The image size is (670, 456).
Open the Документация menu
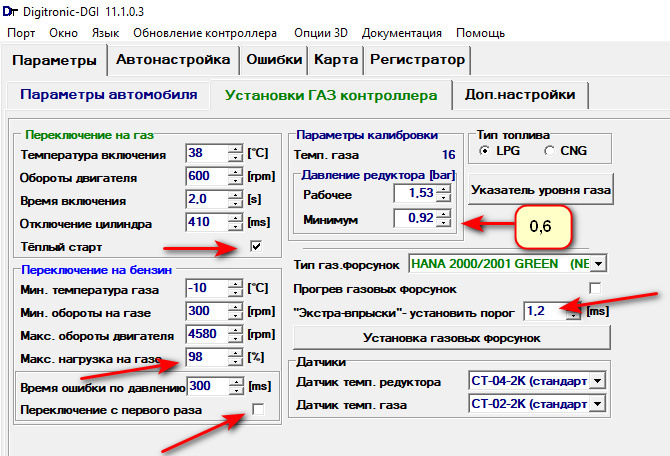402,33
